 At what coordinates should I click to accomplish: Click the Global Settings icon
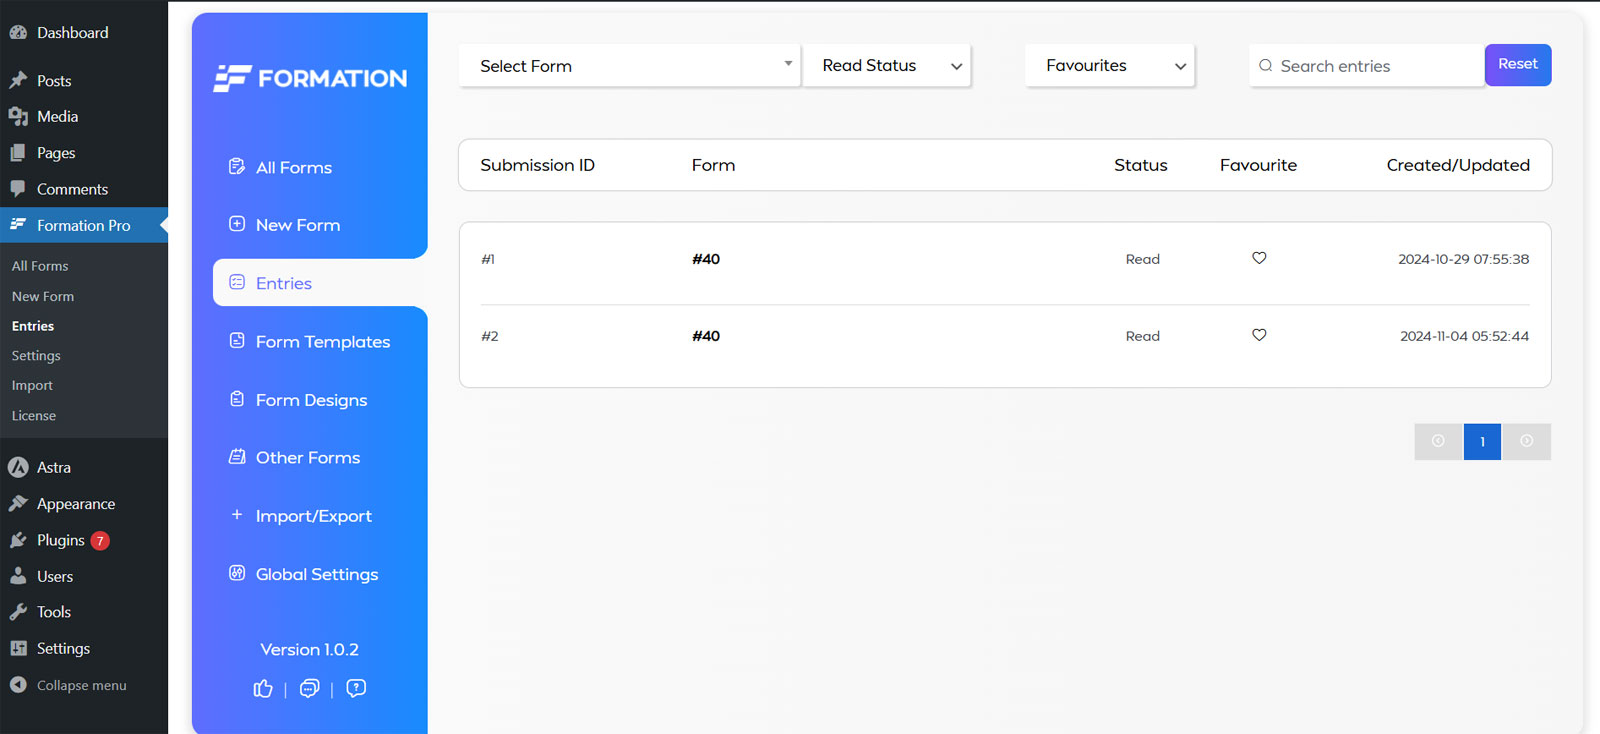237,573
